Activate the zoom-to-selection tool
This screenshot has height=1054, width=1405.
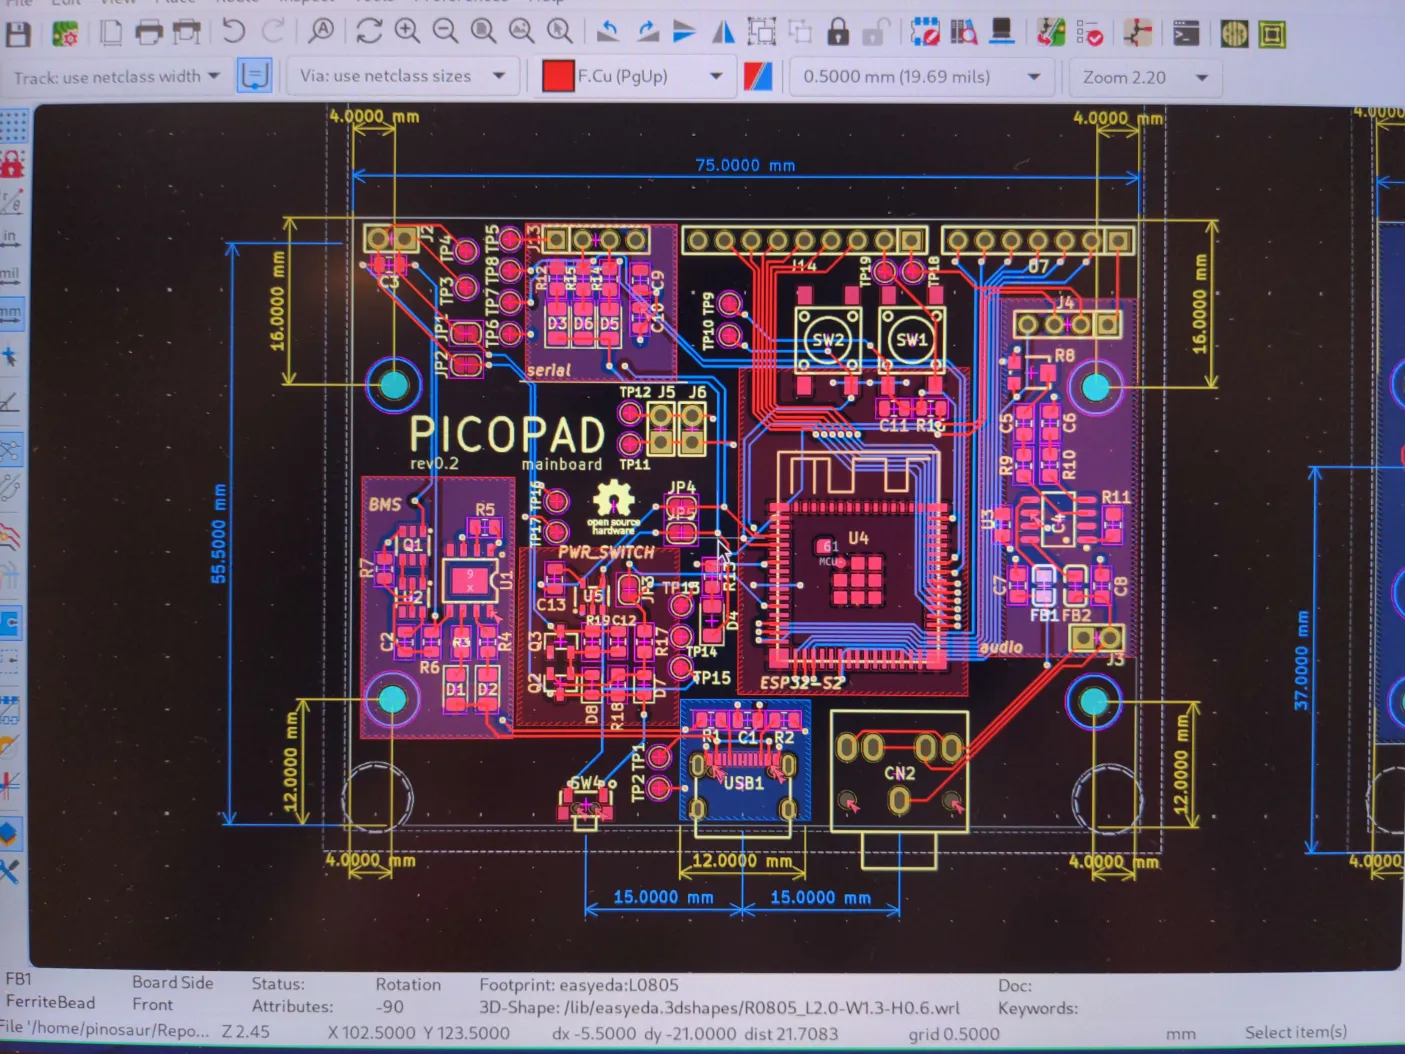coord(560,31)
